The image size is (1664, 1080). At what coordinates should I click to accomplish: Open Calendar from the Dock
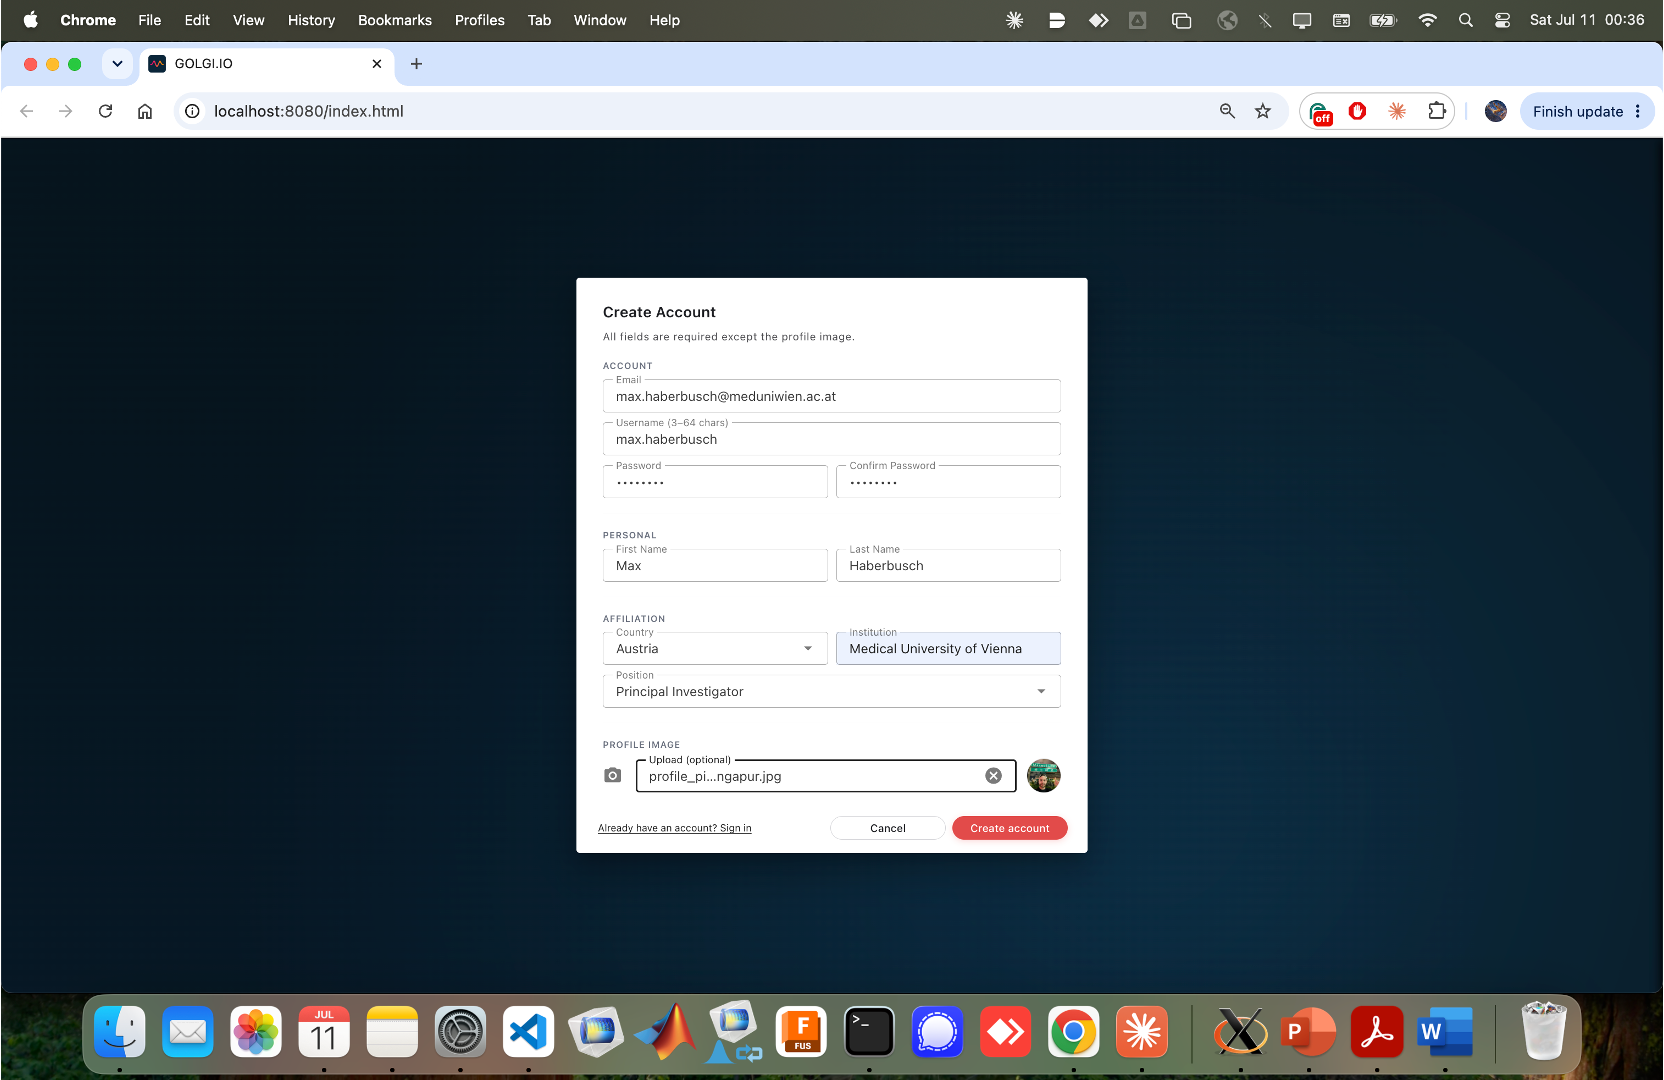[x=324, y=1032]
